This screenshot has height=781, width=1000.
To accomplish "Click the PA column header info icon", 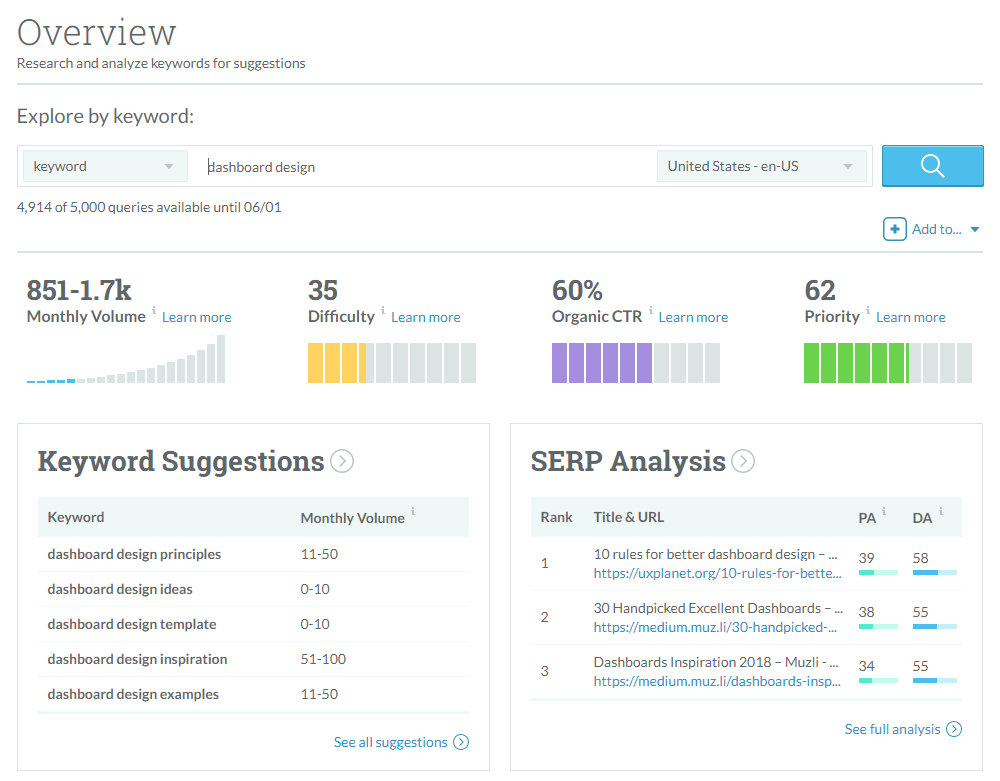I will [x=884, y=512].
